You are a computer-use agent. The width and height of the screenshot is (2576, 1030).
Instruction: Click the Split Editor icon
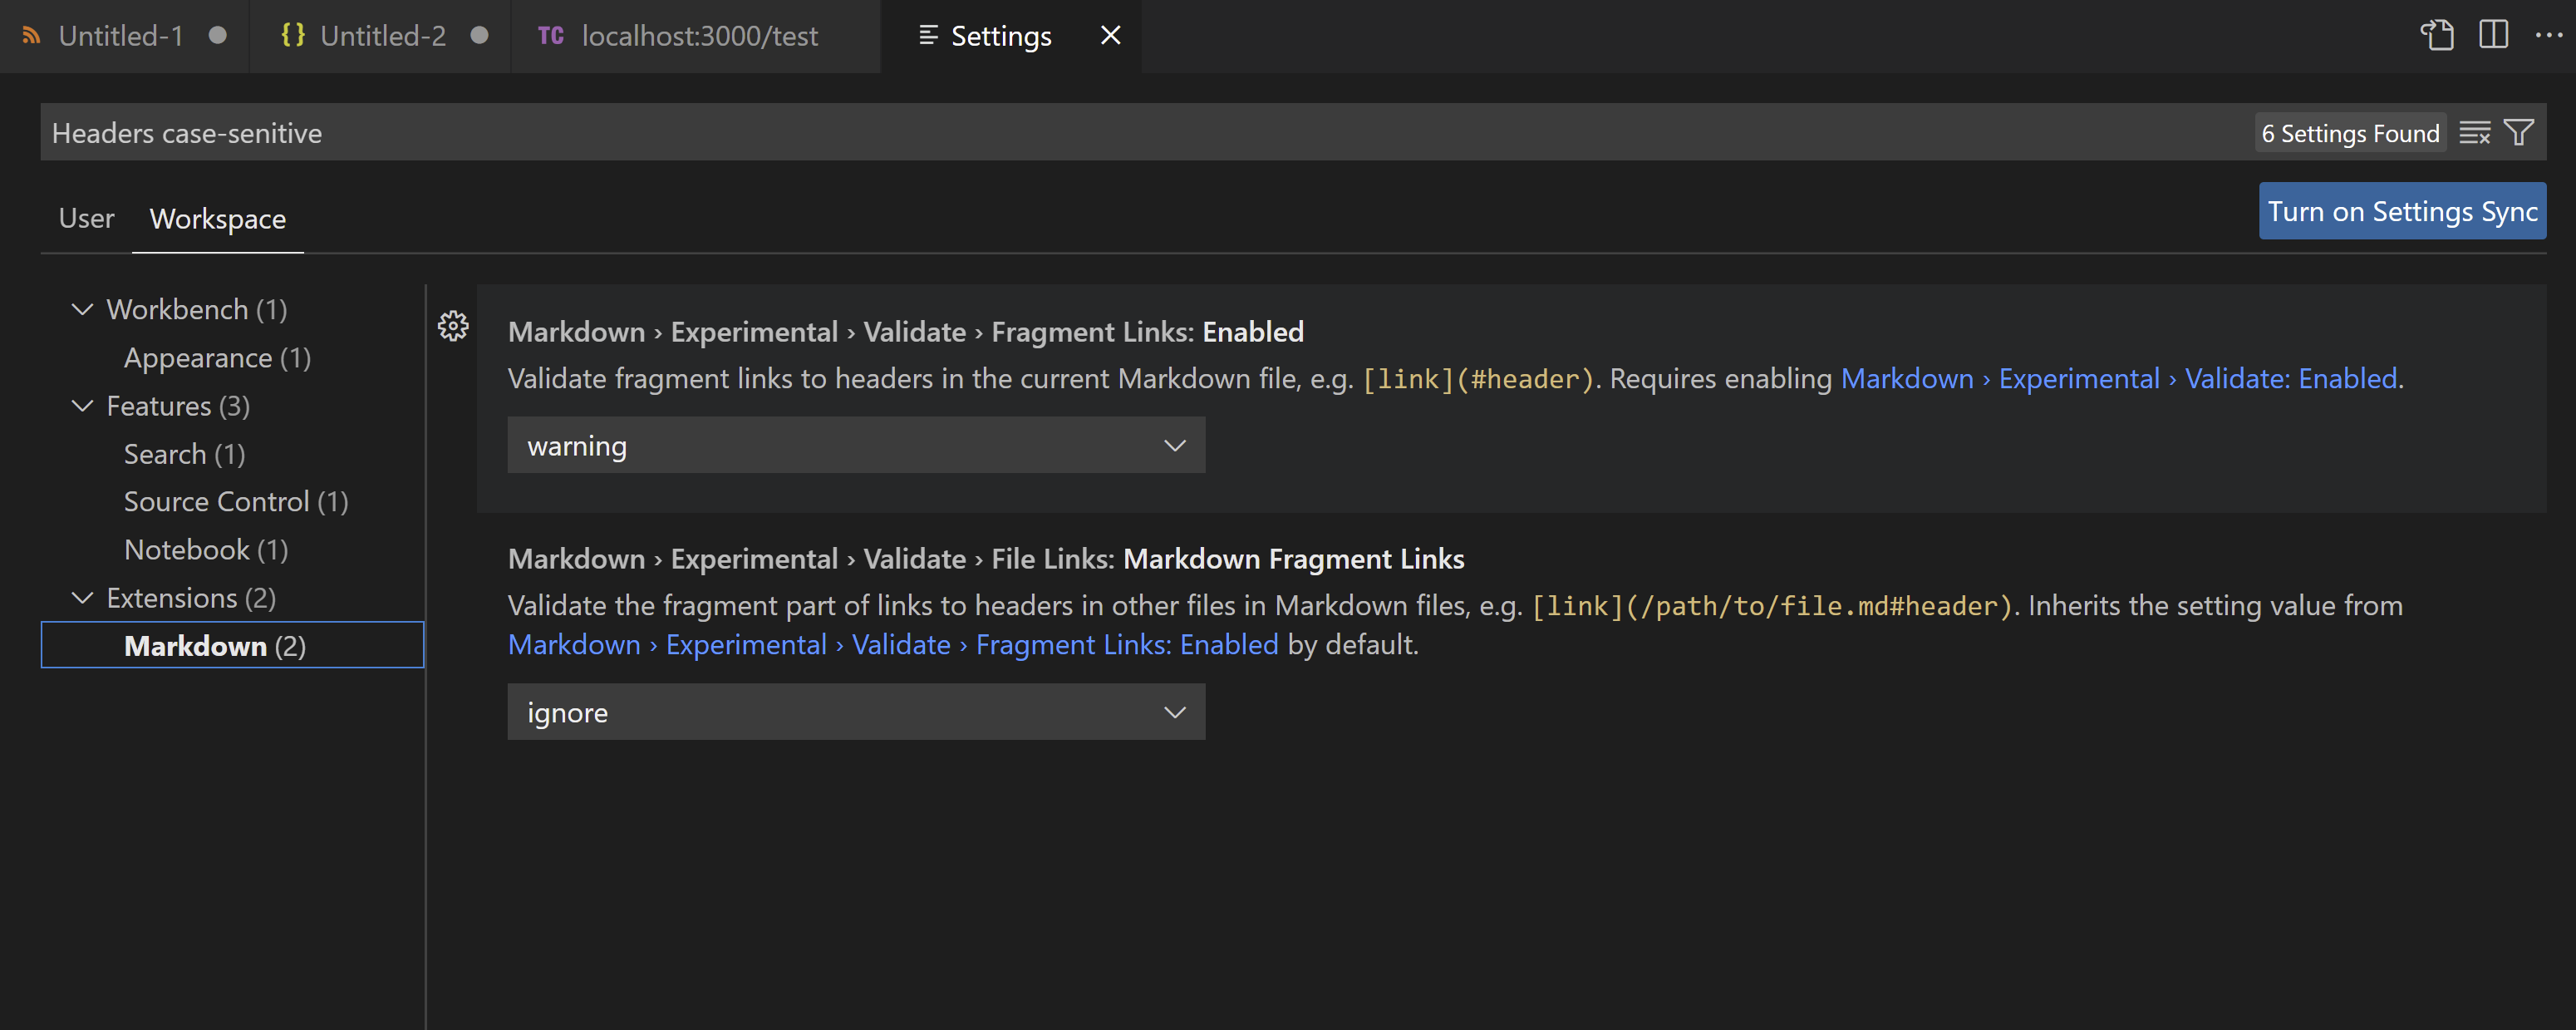[x=2494, y=35]
